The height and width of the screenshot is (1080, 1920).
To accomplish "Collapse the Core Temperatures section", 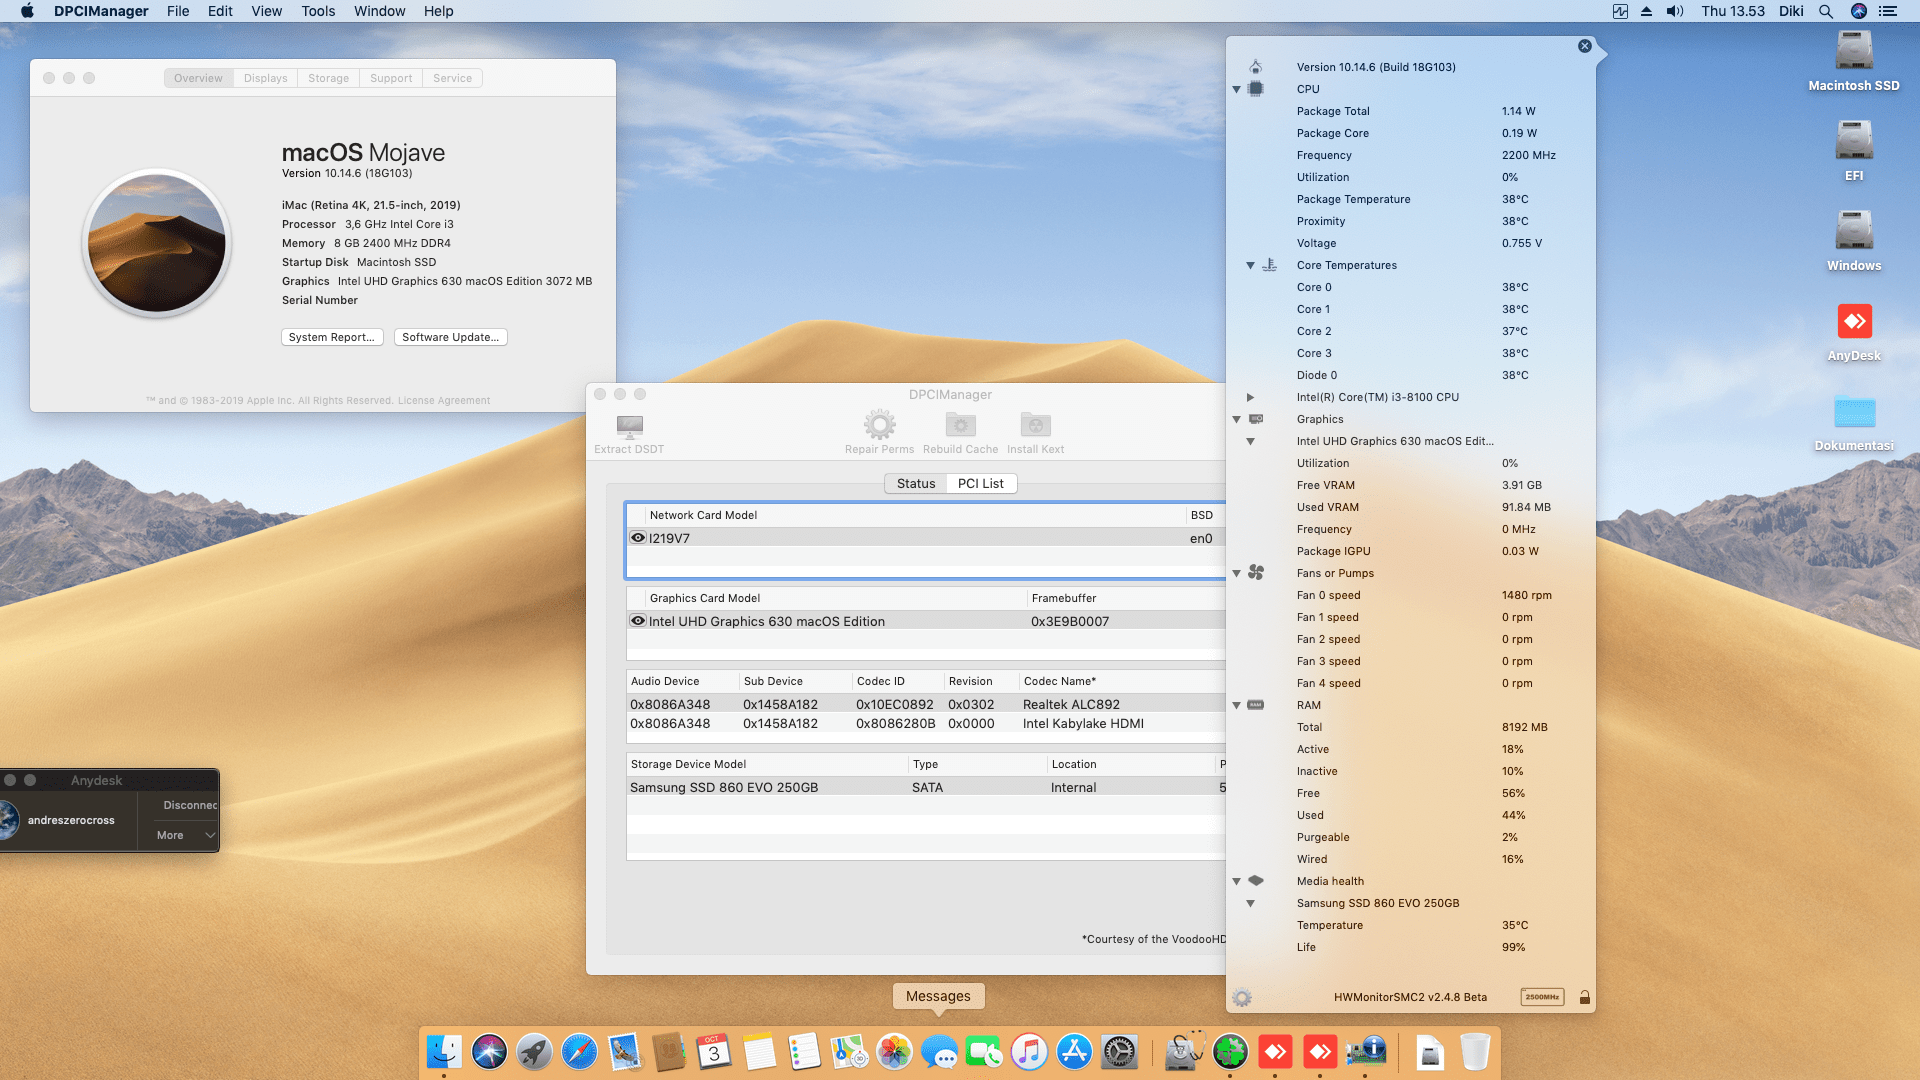I will [1250, 265].
